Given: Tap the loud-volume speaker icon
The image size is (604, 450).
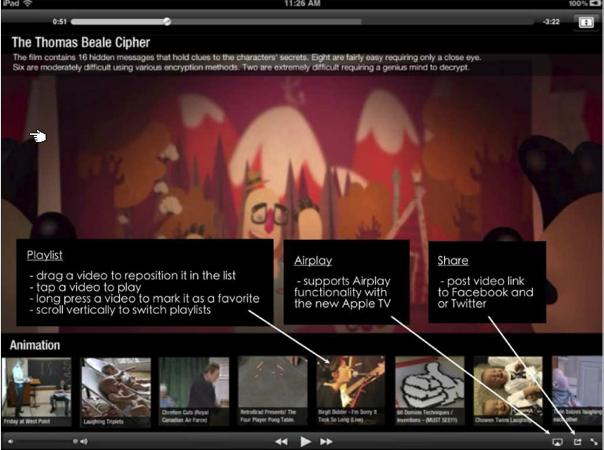Looking at the screenshot, I should pyautogui.click(x=84, y=442).
